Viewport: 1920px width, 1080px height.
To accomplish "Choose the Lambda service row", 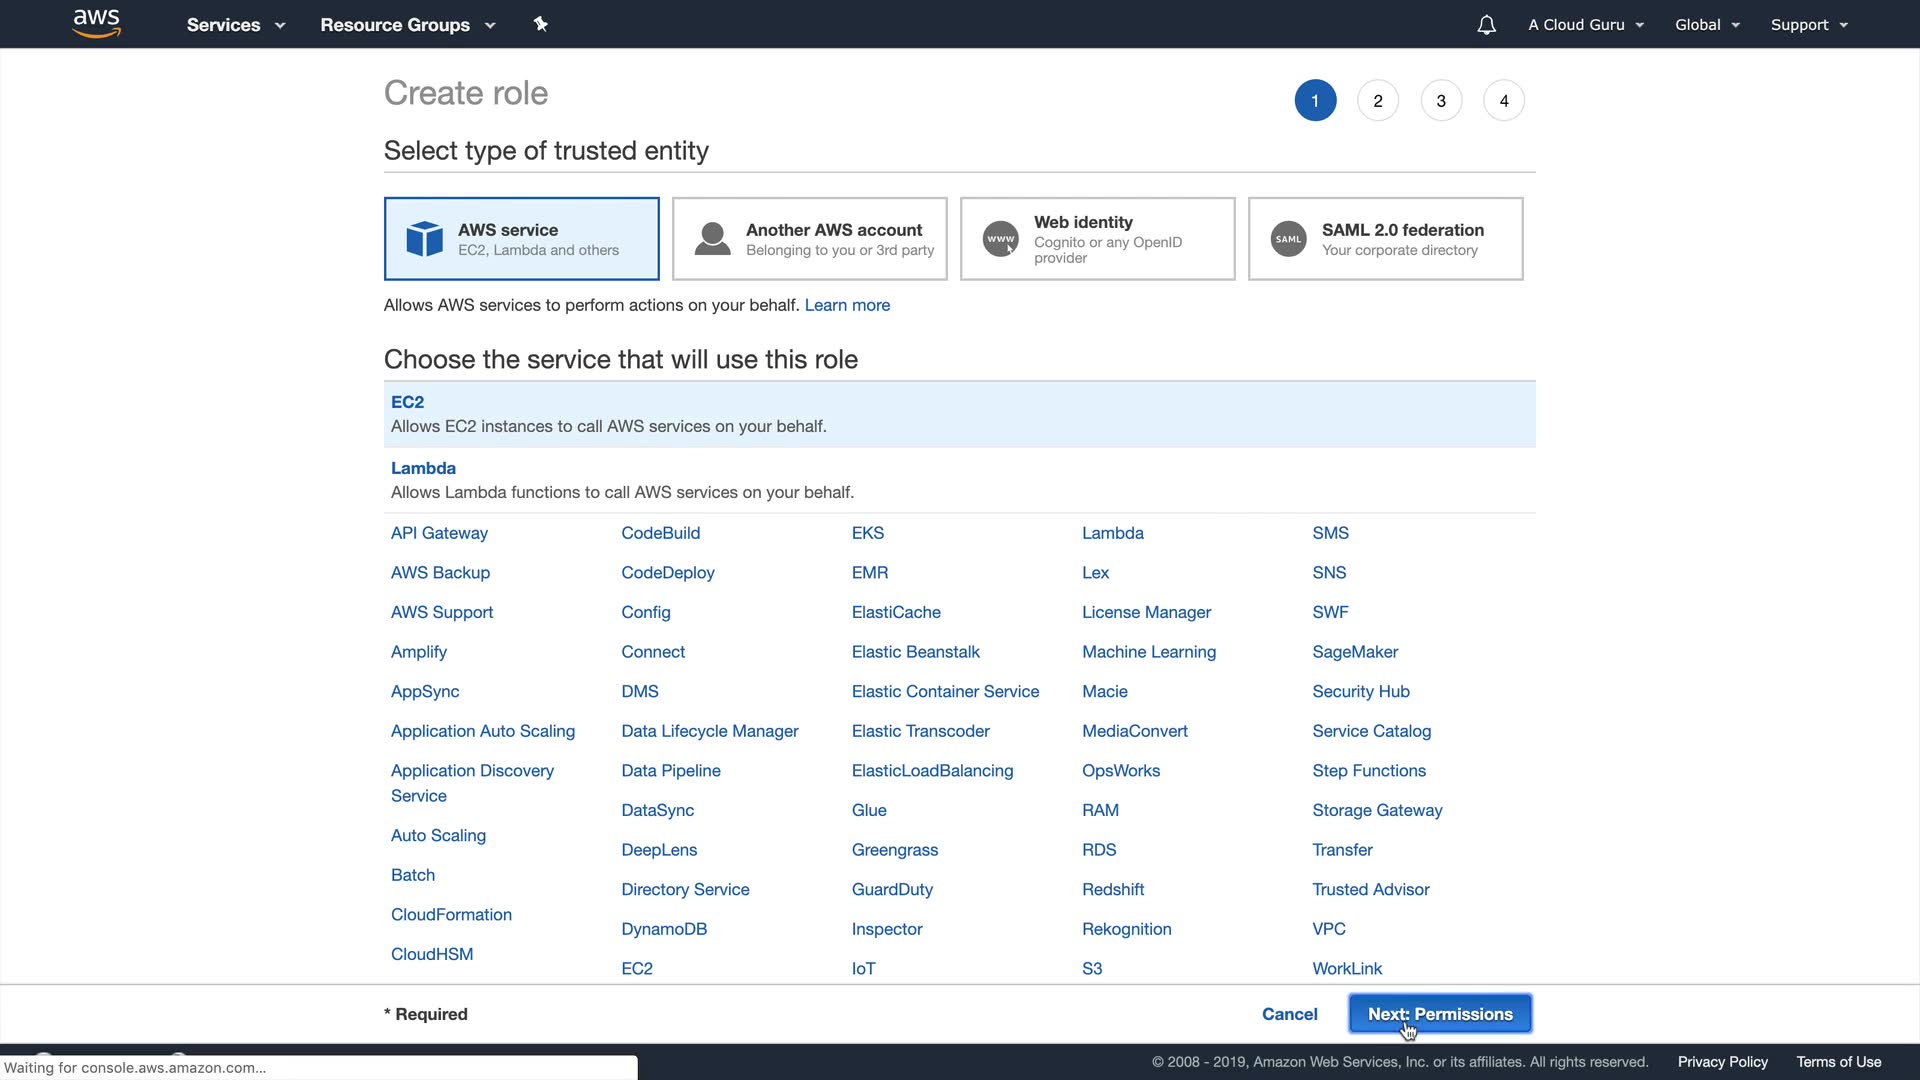I will pos(958,480).
